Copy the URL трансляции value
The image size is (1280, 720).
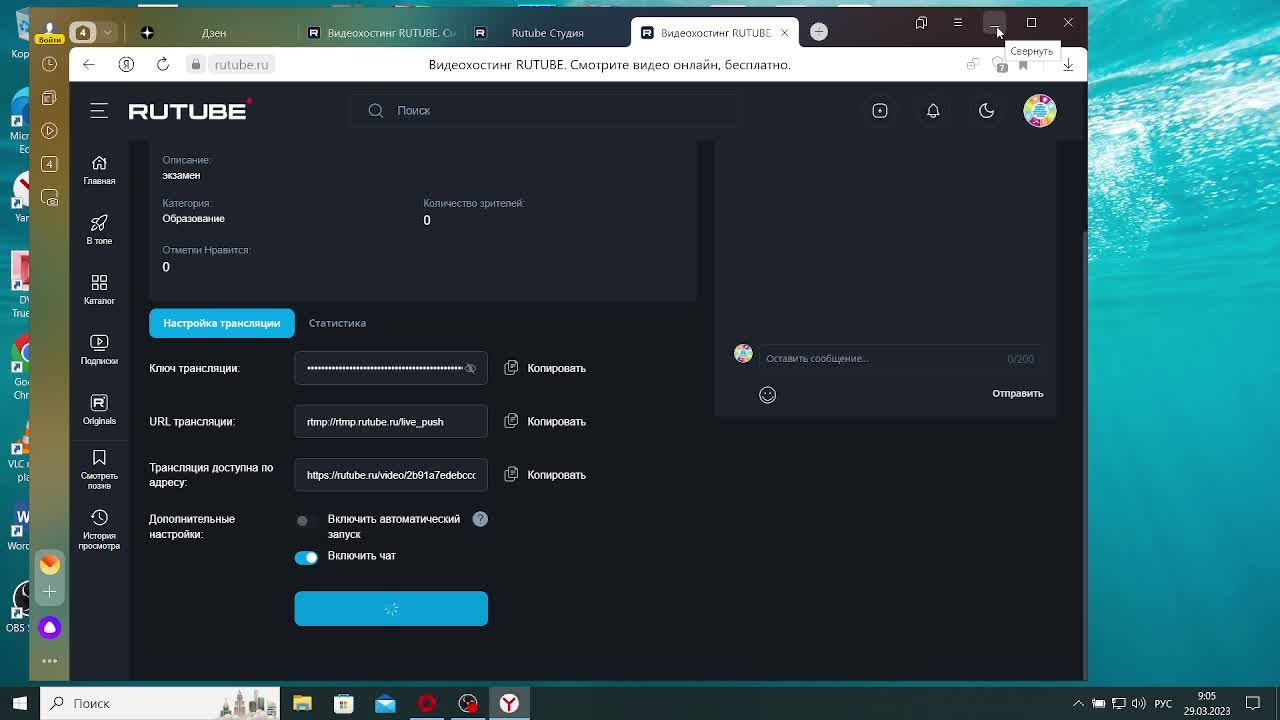(545, 421)
